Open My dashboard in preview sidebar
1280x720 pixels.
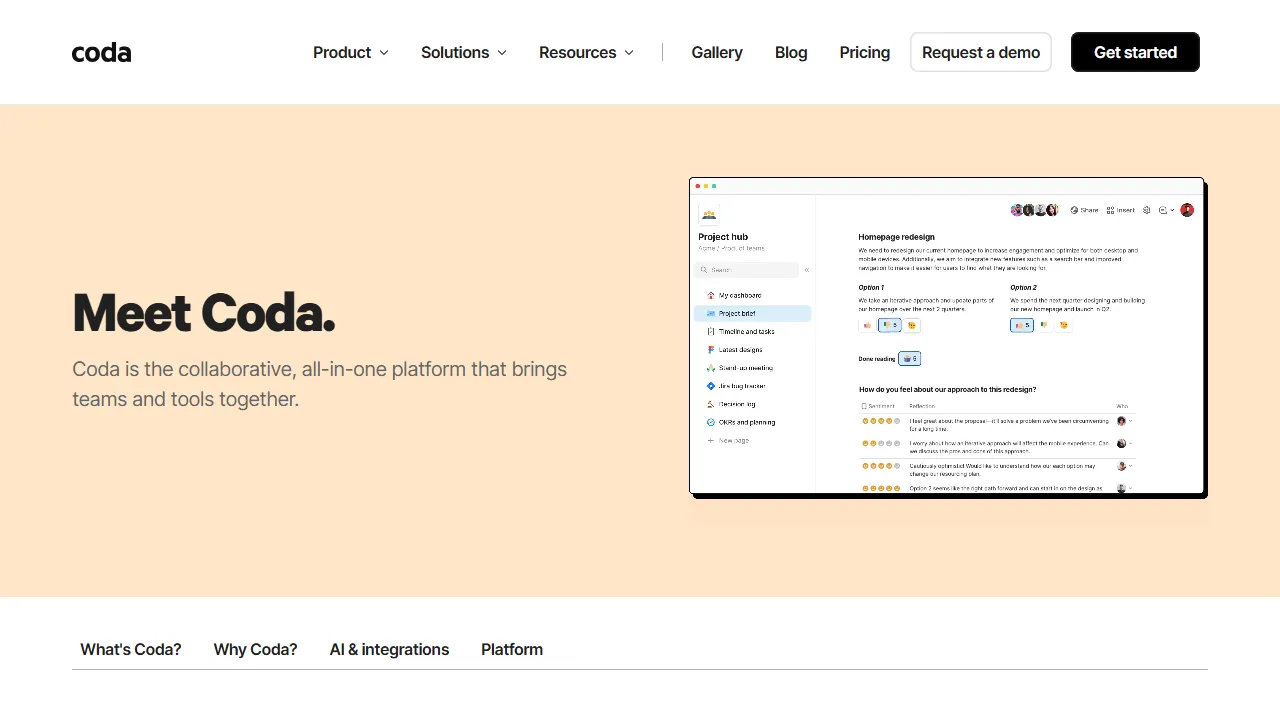733,295
